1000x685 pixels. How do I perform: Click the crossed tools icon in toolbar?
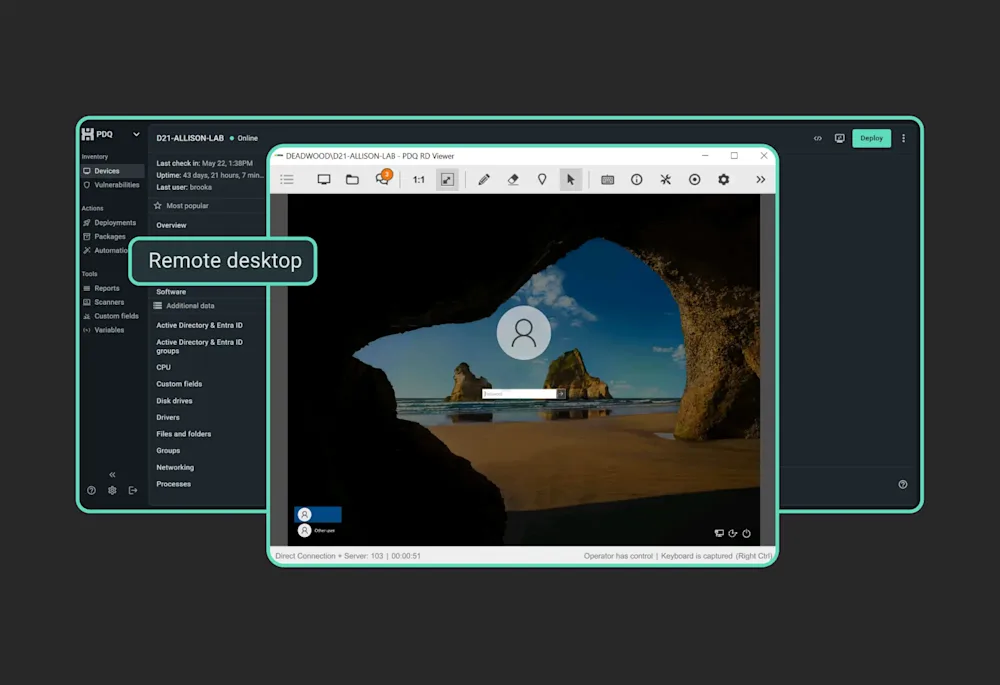click(x=665, y=180)
